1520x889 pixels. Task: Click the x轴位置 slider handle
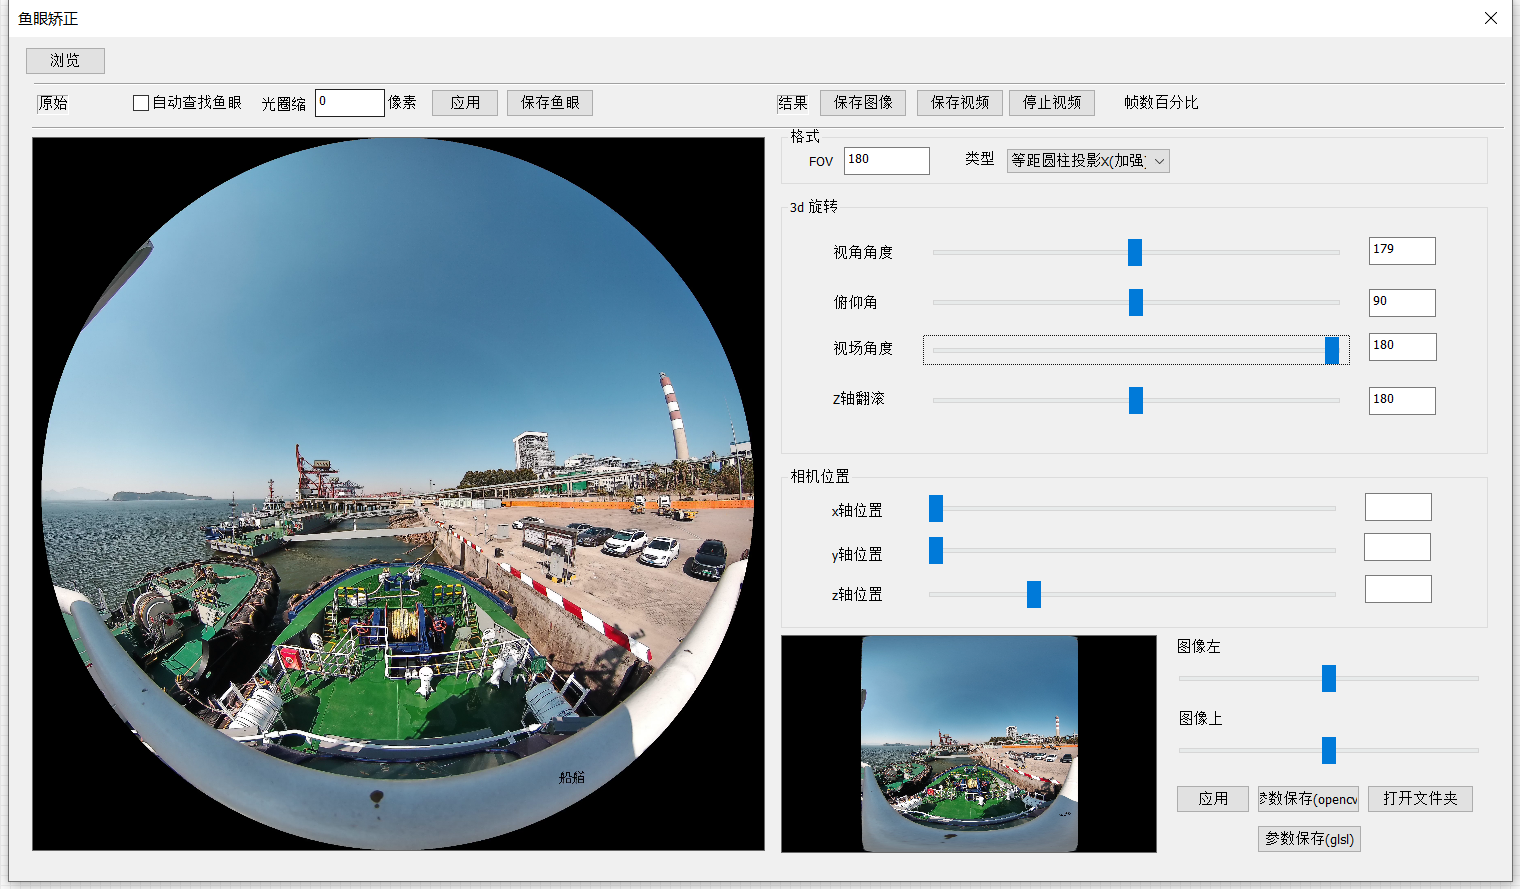tap(936, 508)
